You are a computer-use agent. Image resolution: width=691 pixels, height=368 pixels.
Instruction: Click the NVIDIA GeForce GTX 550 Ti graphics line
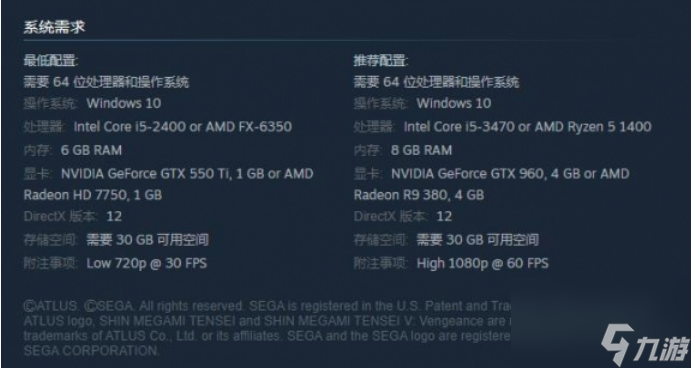pos(168,174)
